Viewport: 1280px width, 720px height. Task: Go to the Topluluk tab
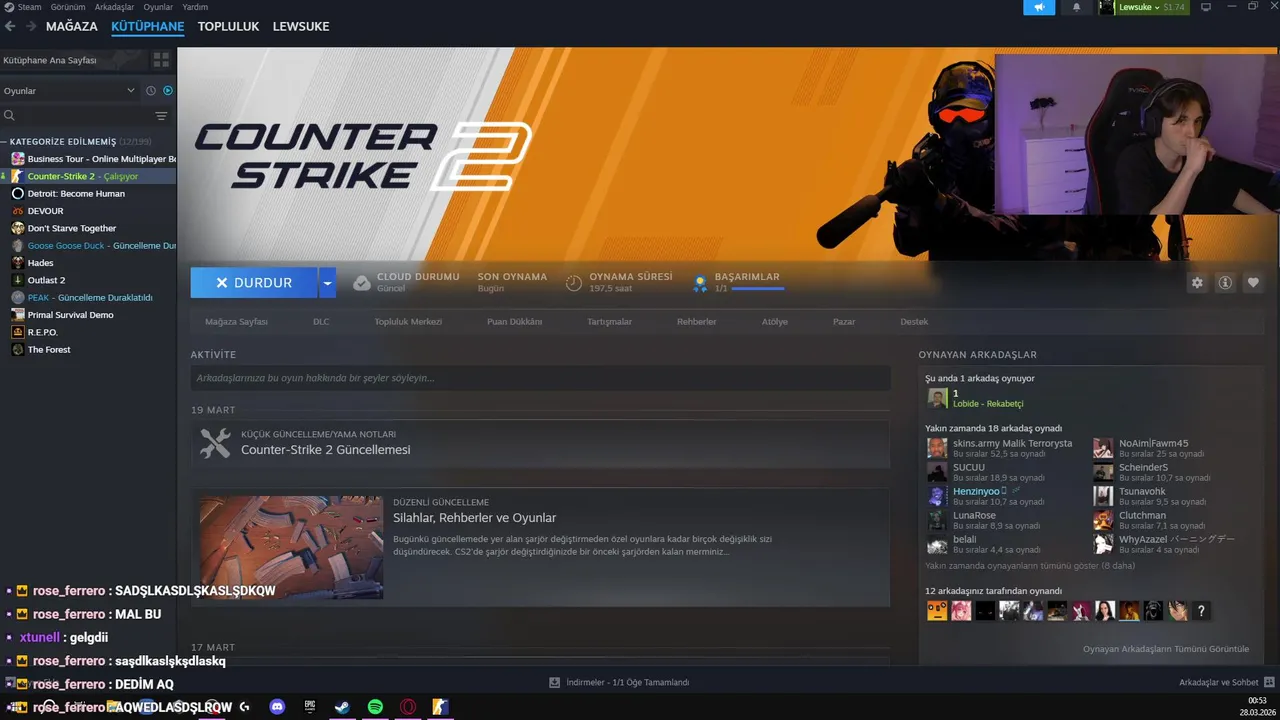click(x=228, y=27)
